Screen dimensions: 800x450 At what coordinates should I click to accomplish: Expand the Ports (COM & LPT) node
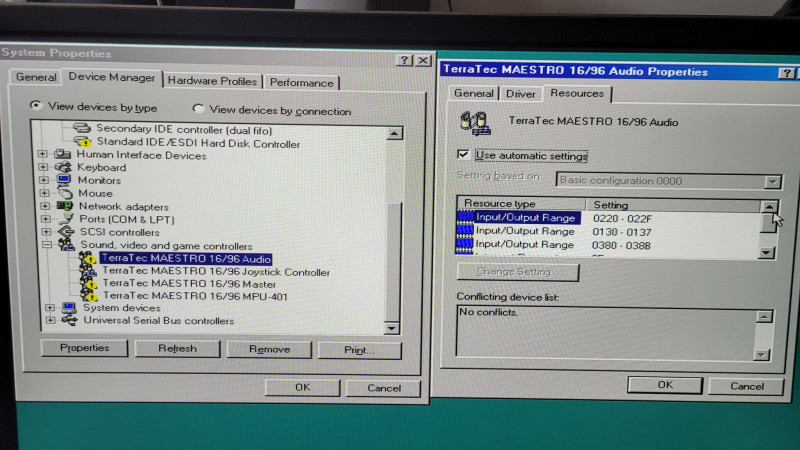pyautogui.click(x=45, y=218)
